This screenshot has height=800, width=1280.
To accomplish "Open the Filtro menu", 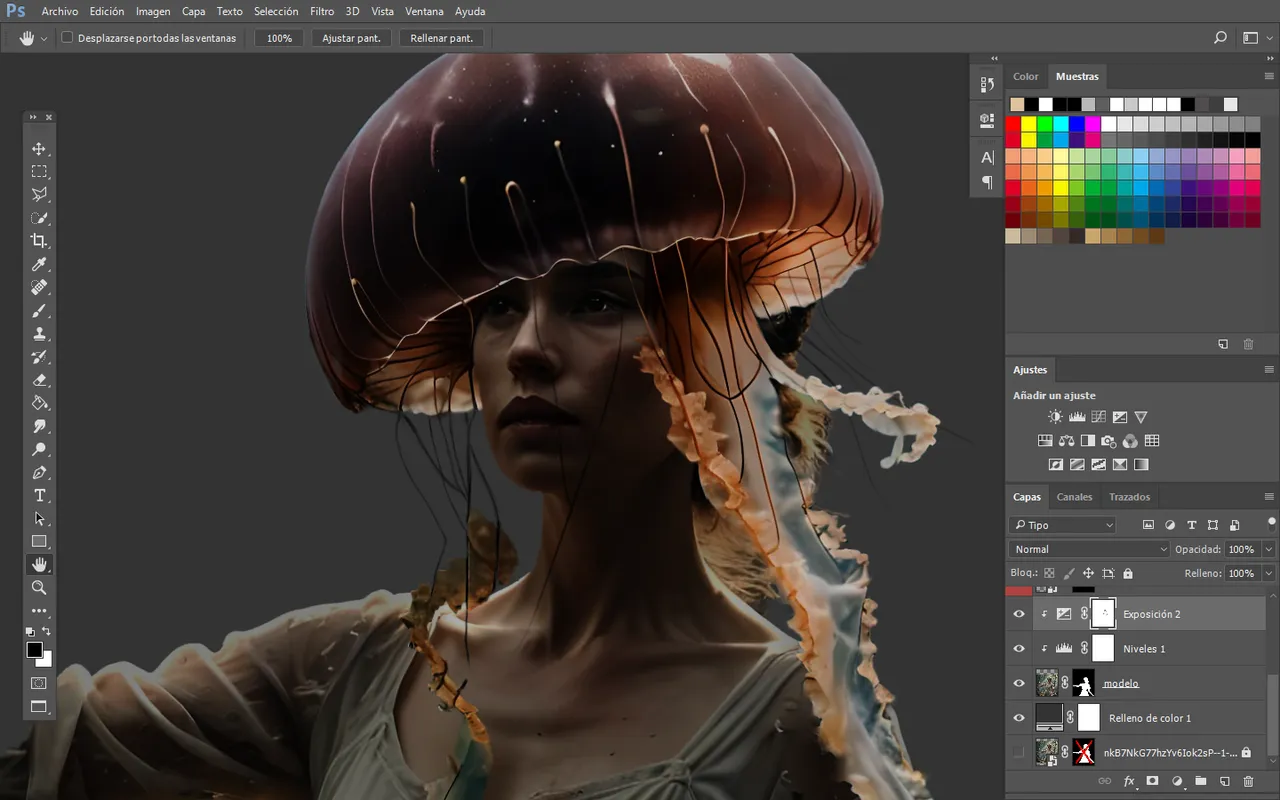I will pyautogui.click(x=322, y=11).
